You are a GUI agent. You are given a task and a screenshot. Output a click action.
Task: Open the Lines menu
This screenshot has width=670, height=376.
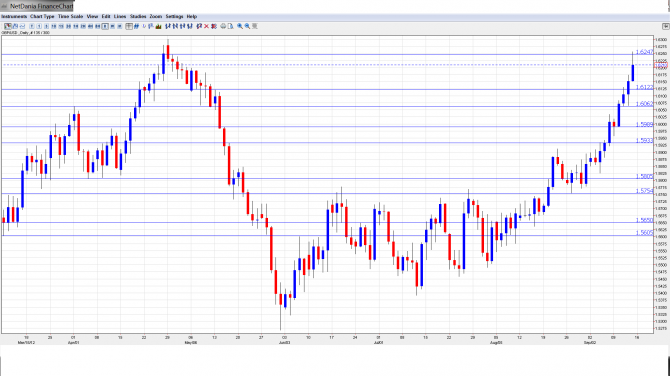click(x=120, y=17)
